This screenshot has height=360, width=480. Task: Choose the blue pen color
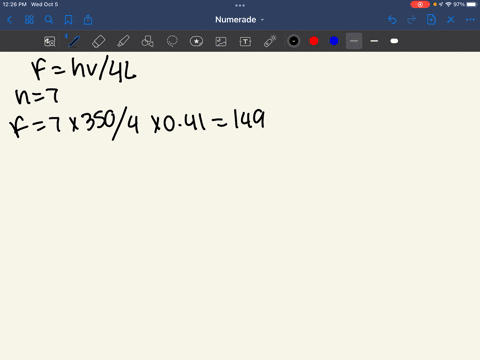tap(334, 41)
